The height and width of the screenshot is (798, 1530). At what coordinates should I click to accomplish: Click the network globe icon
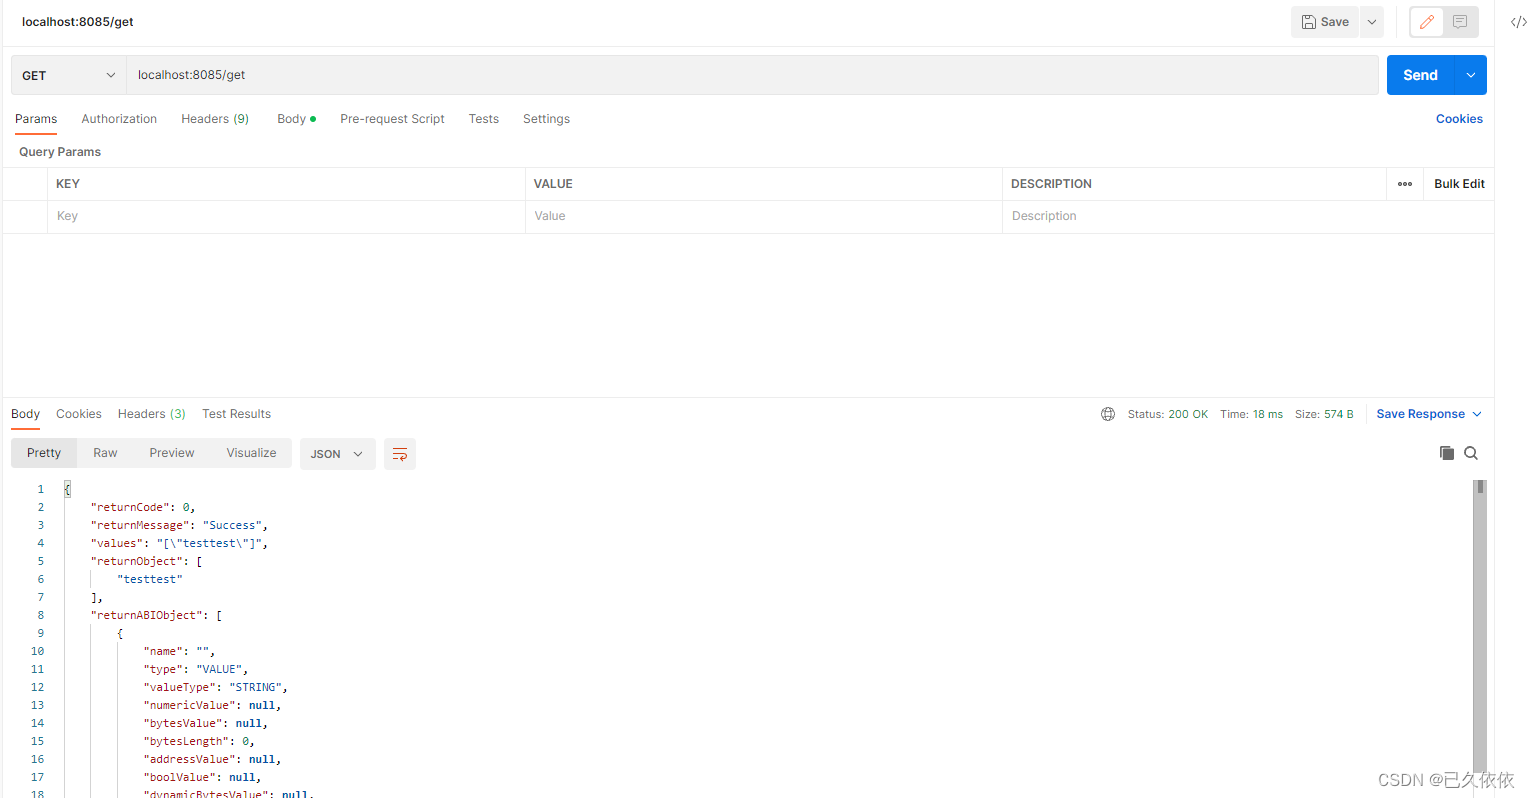click(1108, 414)
